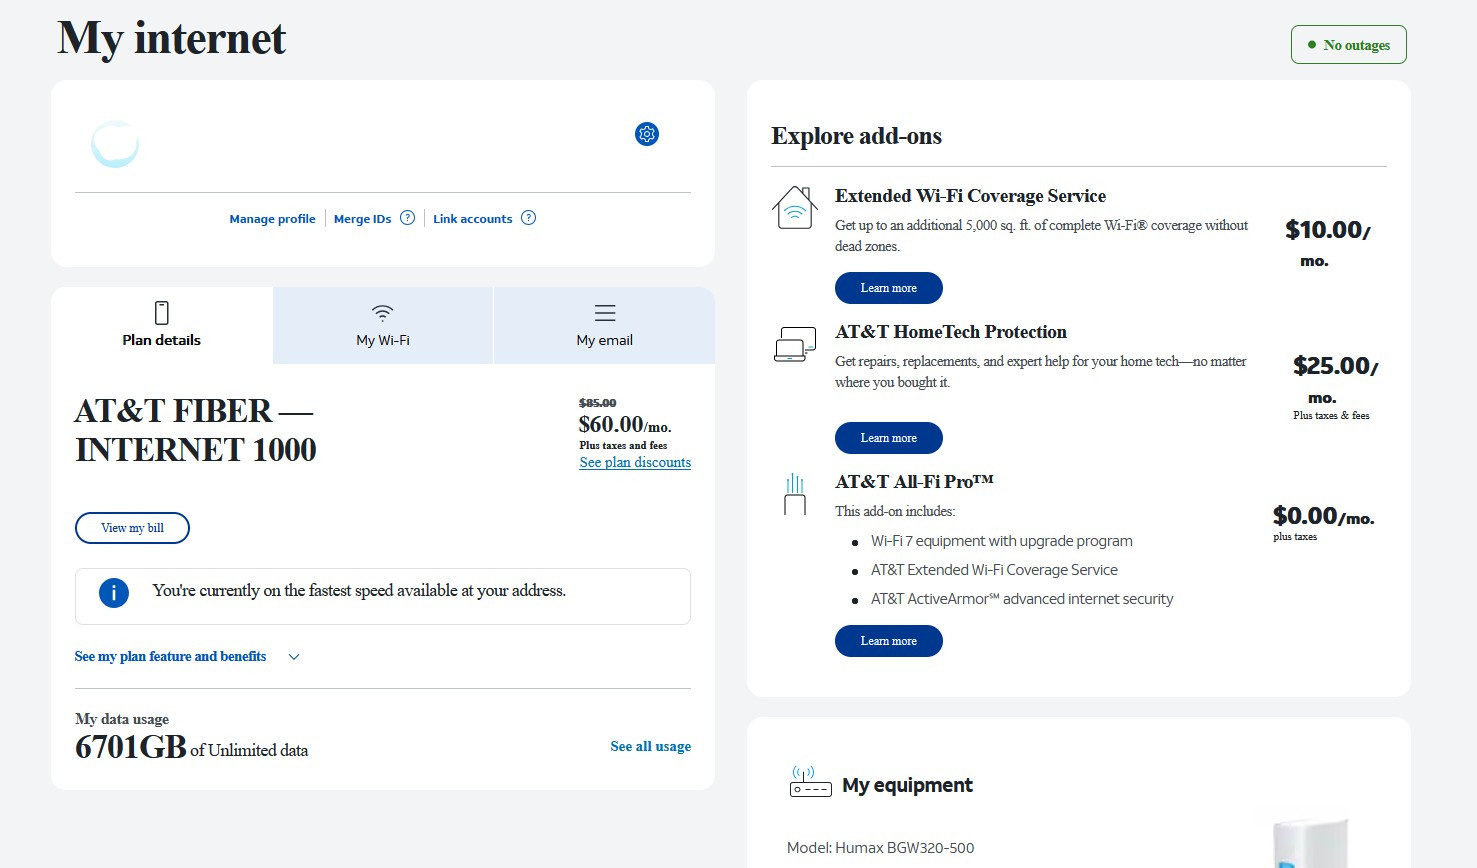1477x868 pixels.
Task: Learn more about AT&T HomeTech Protection
Action: tap(889, 438)
